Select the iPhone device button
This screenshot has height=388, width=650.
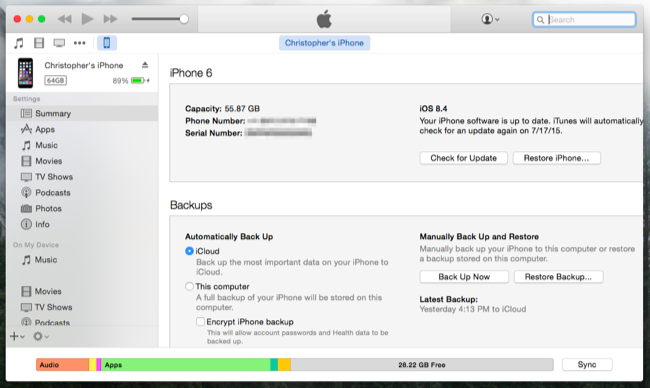coord(107,43)
